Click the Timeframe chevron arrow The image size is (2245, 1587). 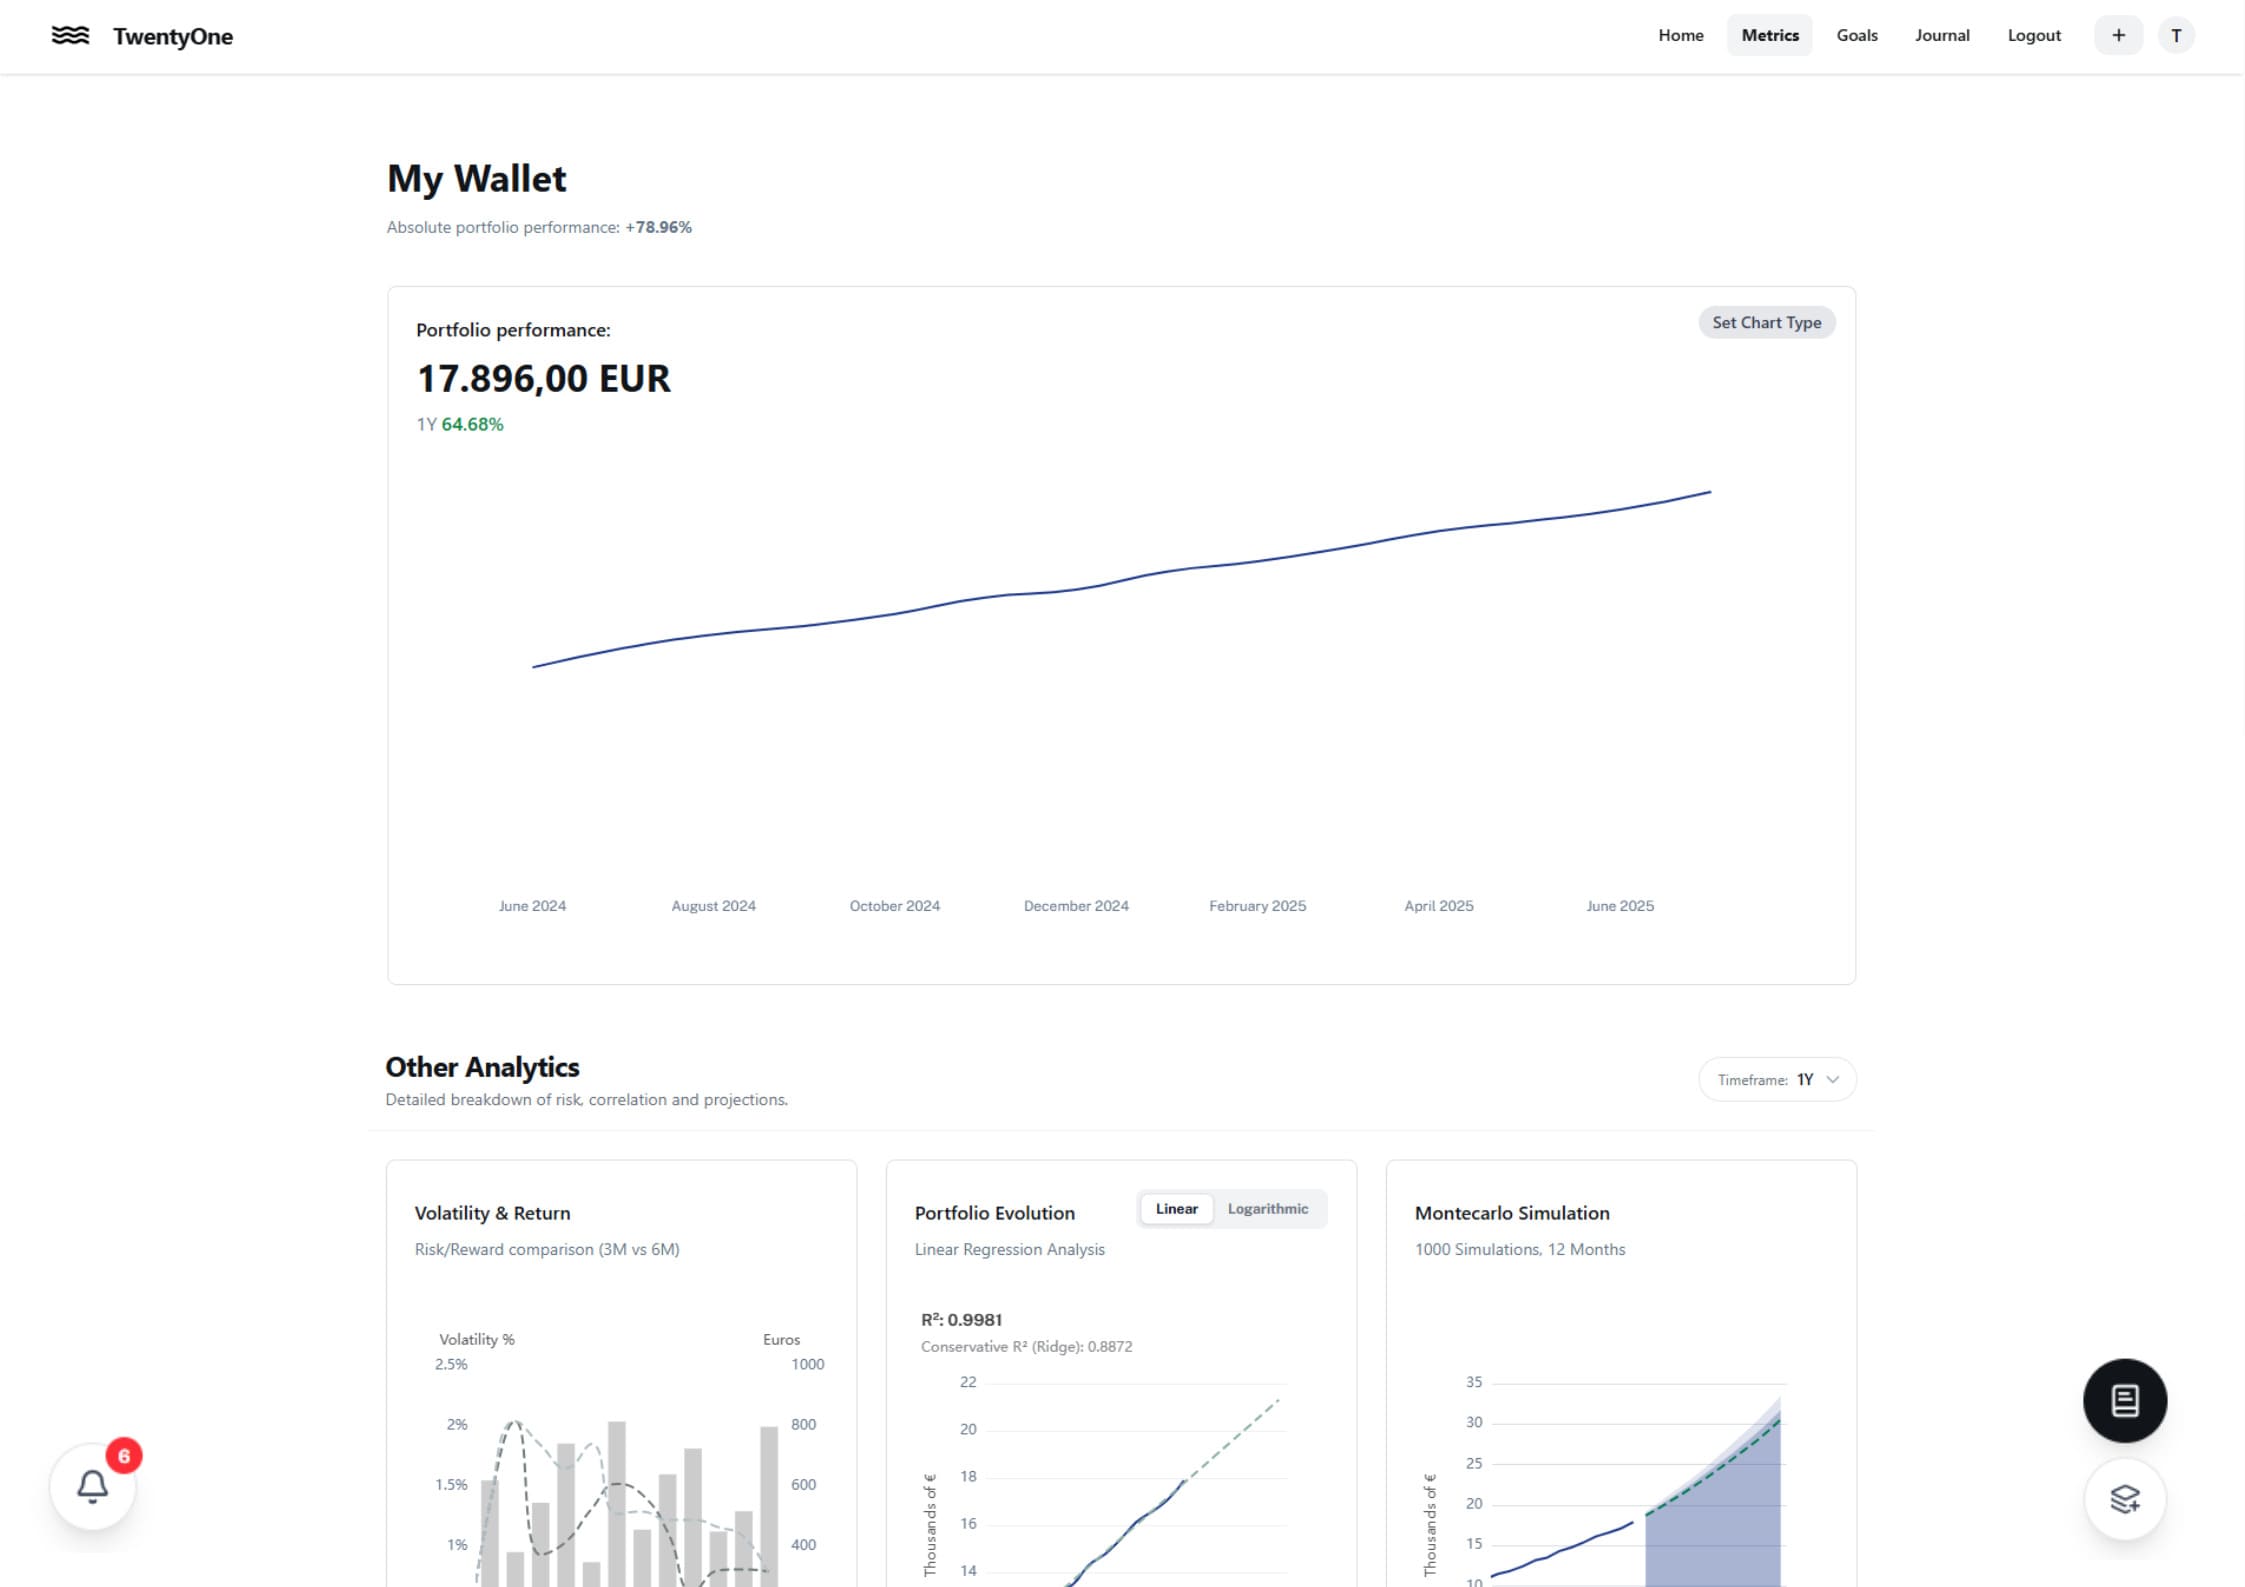pos(1832,1079)
